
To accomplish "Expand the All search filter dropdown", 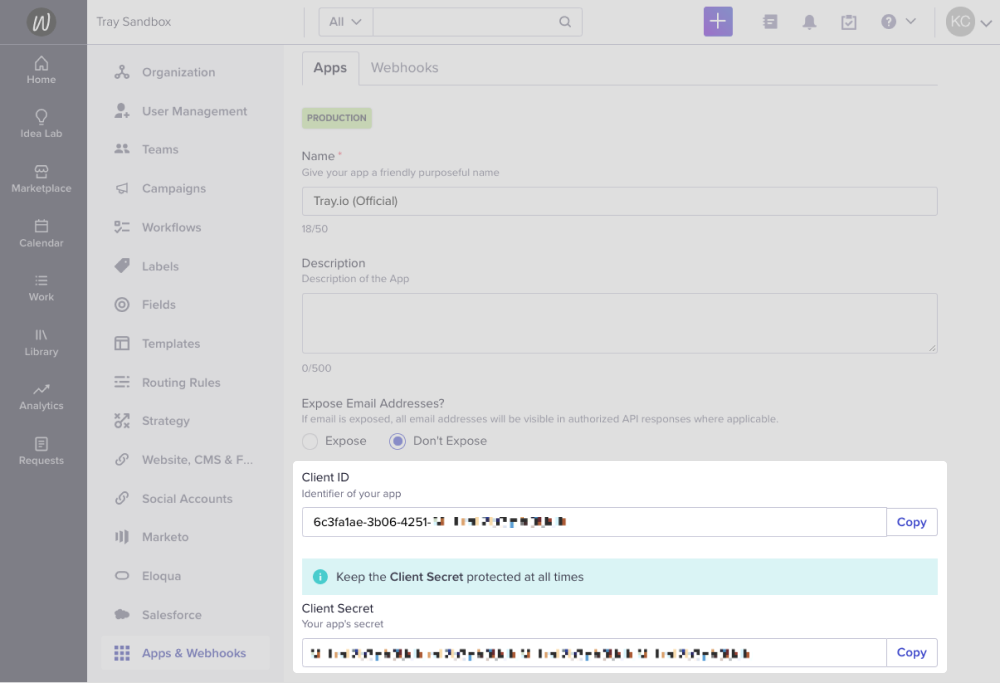I will [x=345, y=22].
